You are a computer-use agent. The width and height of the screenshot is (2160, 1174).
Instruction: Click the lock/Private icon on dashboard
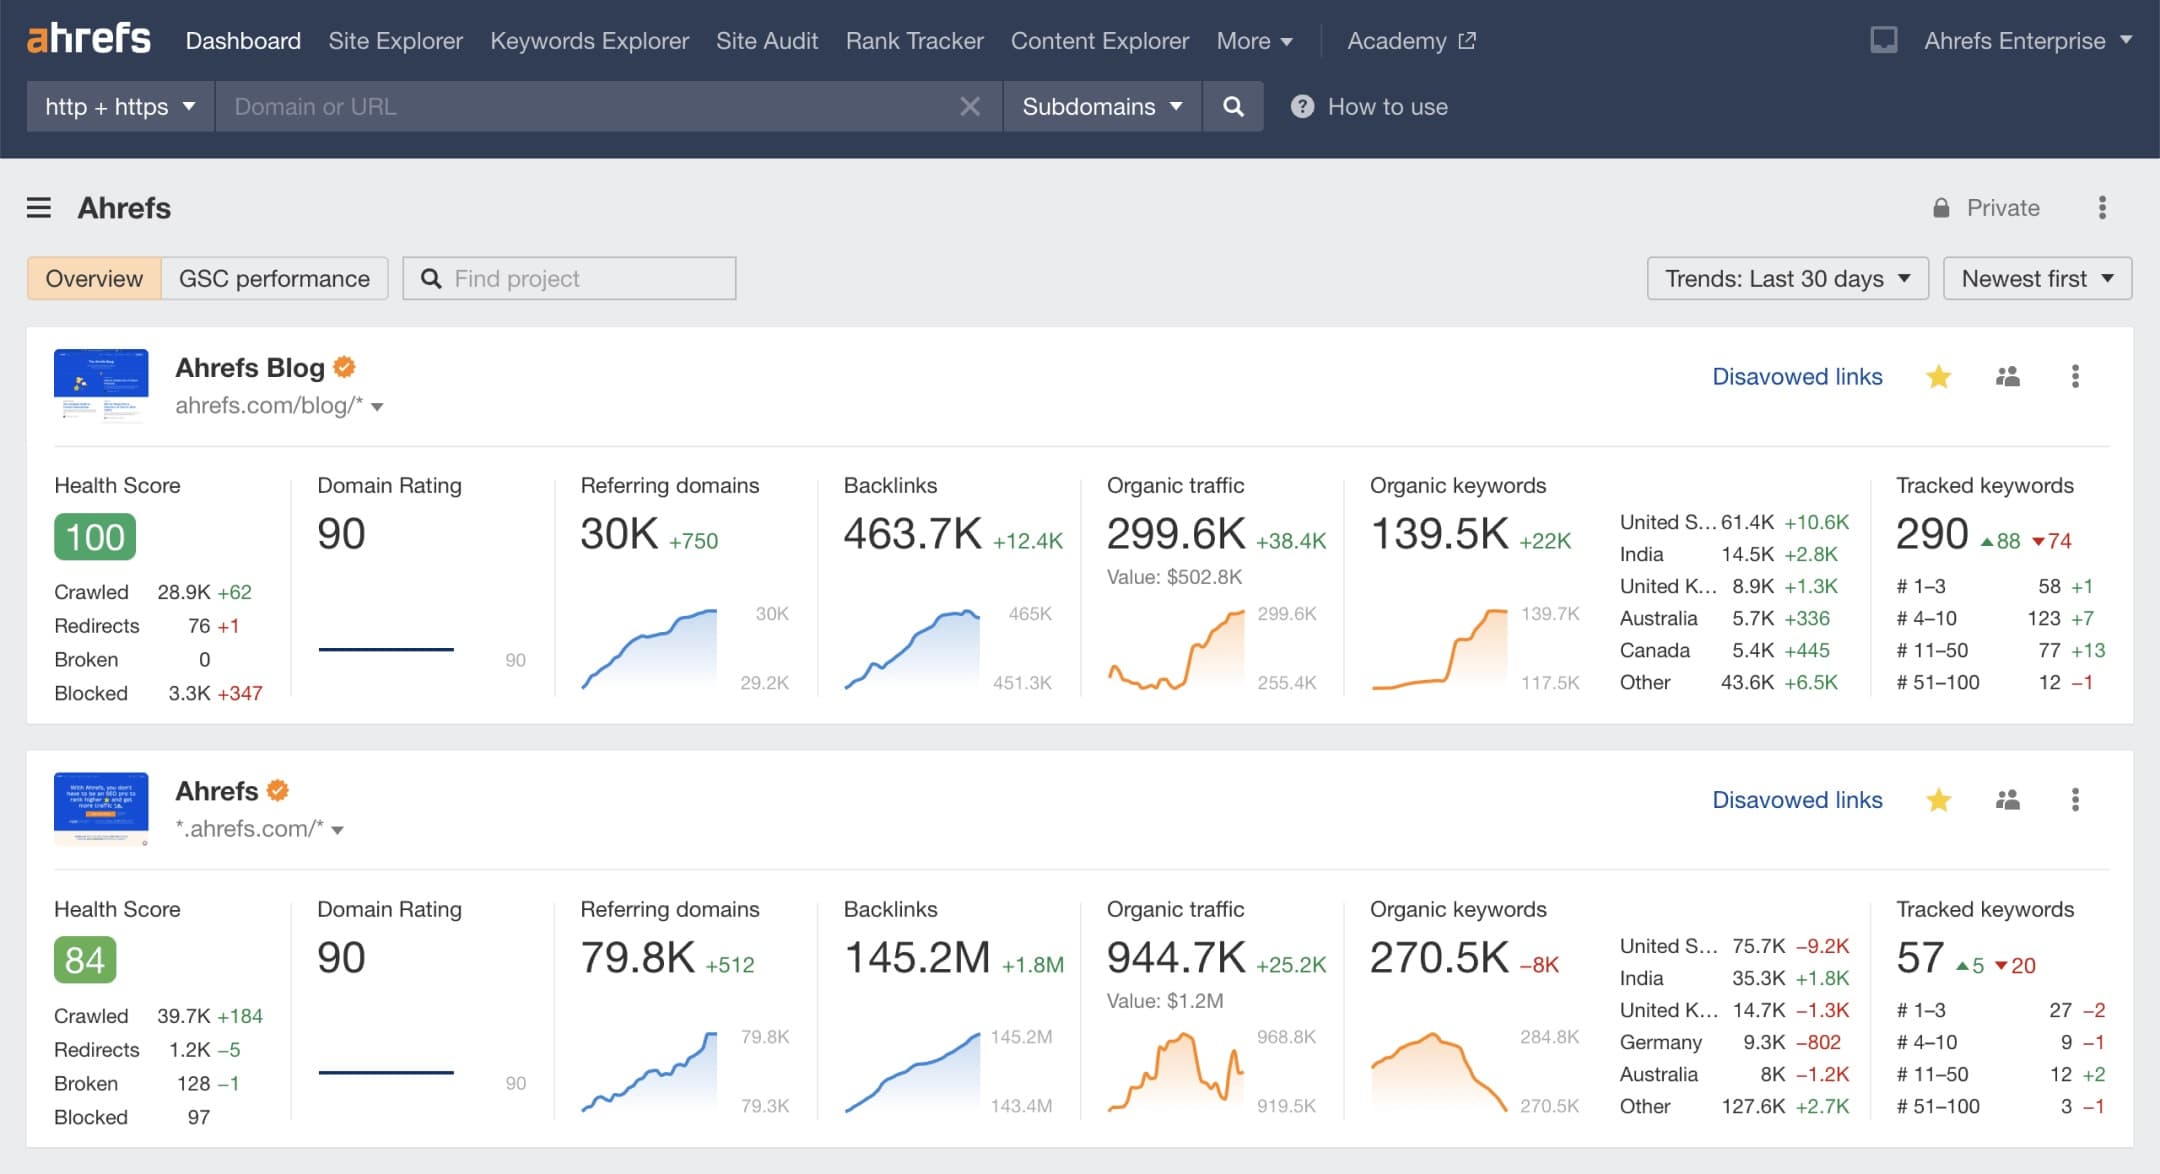click(1939, 207)
